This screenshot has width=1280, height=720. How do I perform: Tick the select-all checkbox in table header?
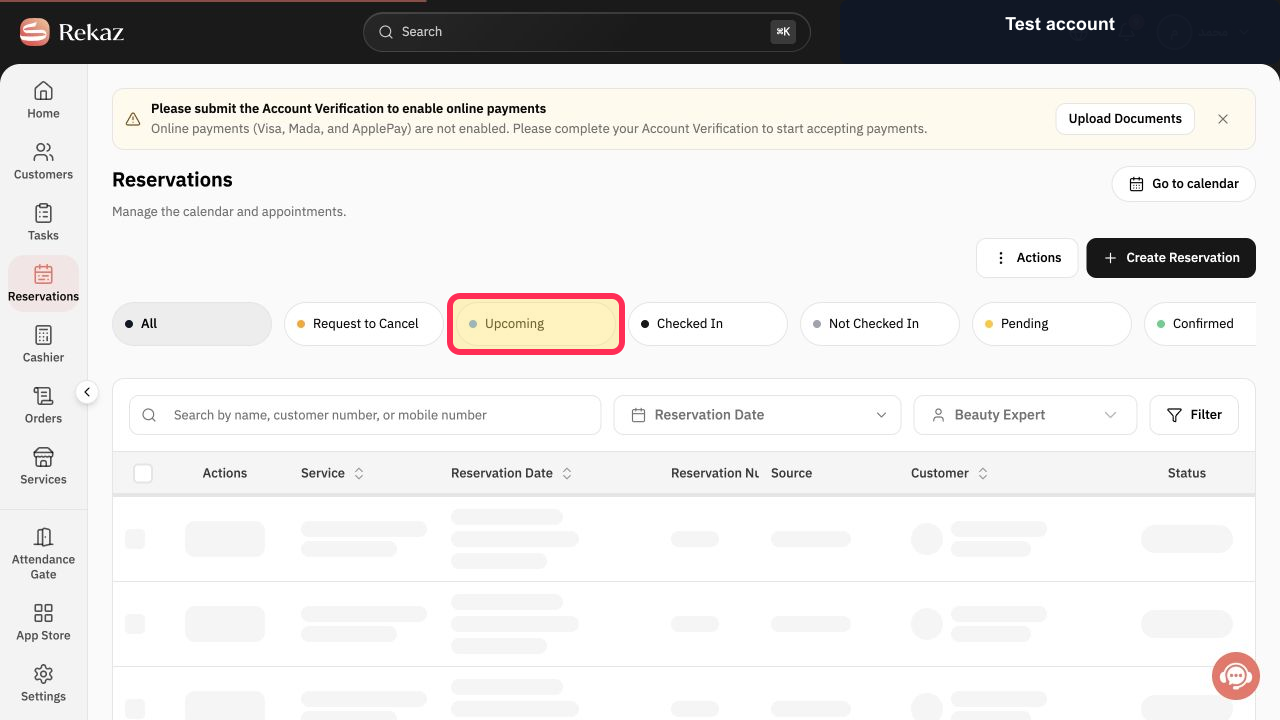[x=143, y=473]
